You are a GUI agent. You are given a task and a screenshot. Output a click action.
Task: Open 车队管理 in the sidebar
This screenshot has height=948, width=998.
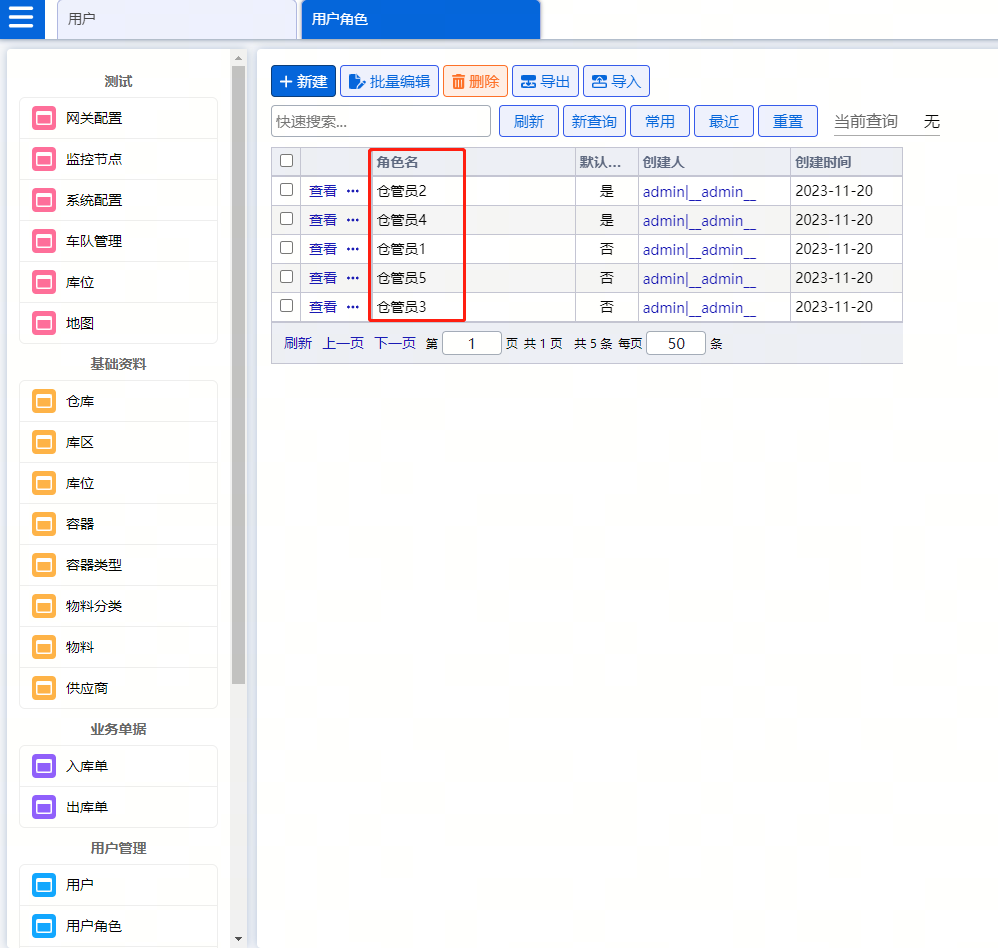(118, 241)
